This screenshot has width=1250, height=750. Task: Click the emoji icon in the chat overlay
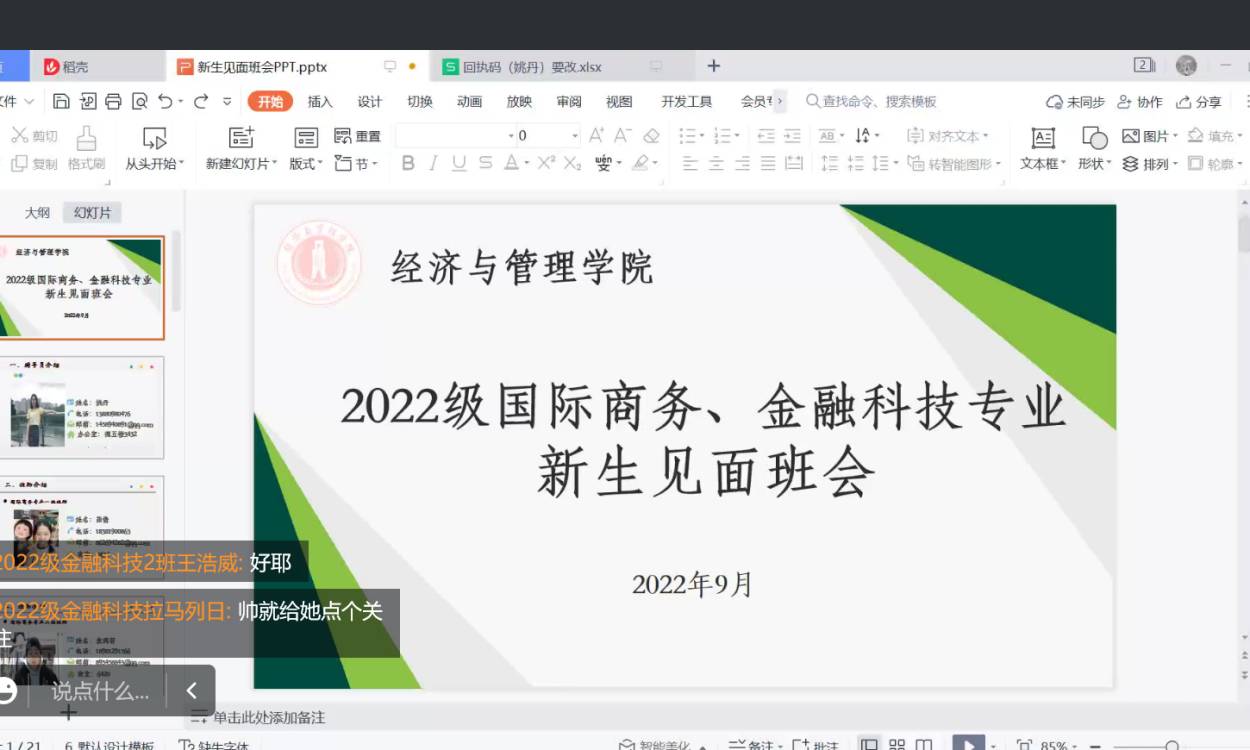[6, 690]
